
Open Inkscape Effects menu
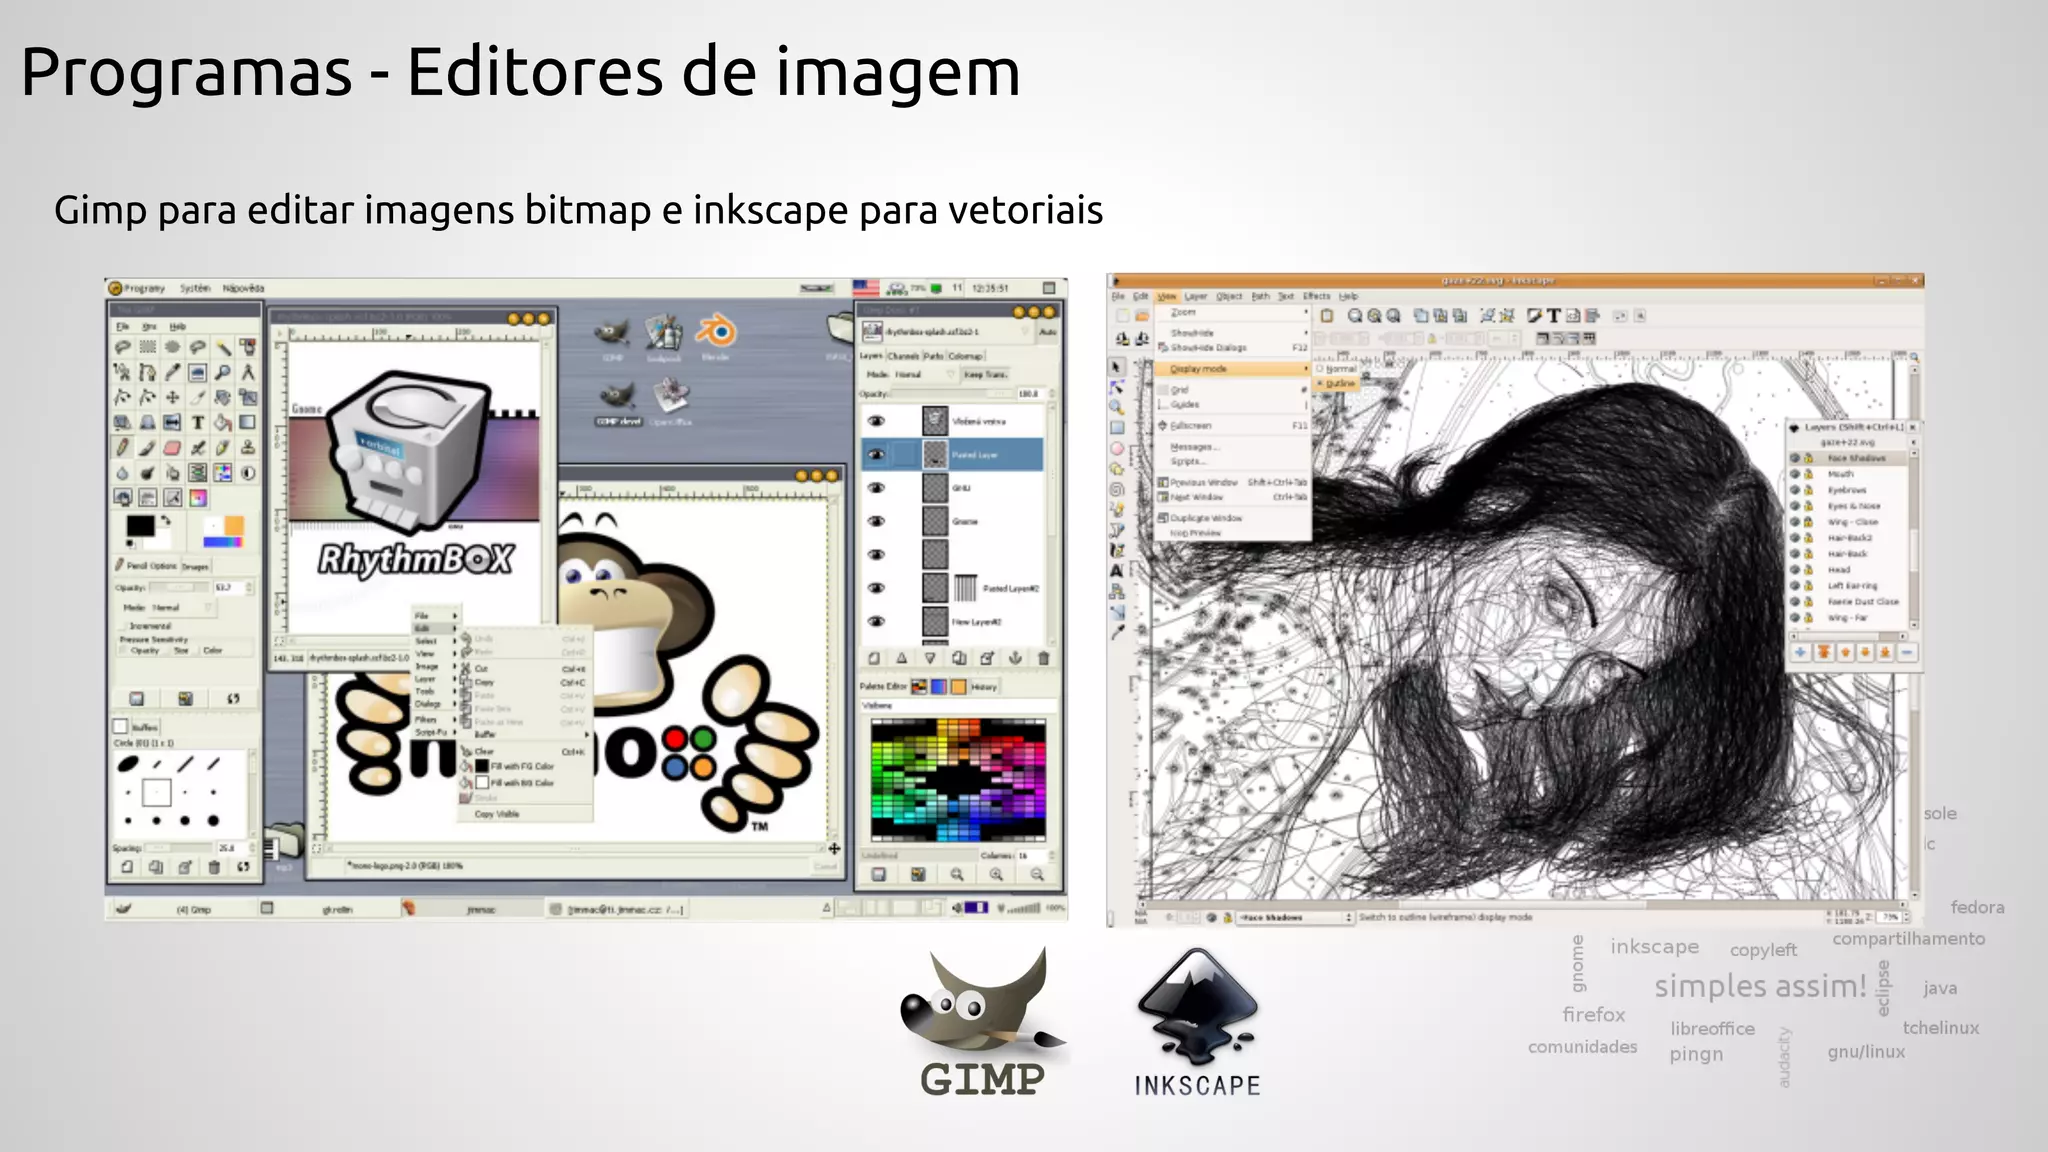(x=1316, y=296)
